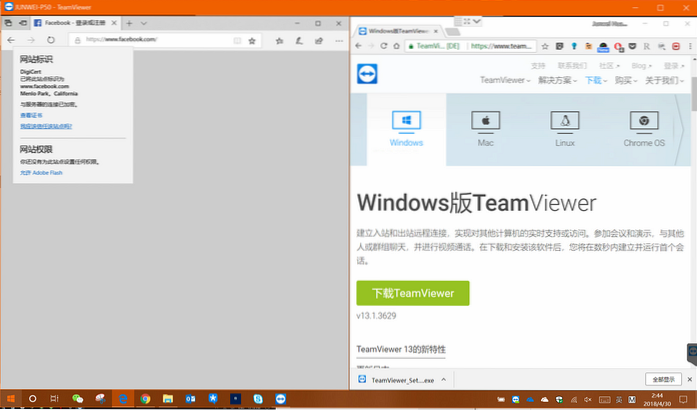
Task: Click Edge back arrow on Facebook tab
Action: coord(10,40)
